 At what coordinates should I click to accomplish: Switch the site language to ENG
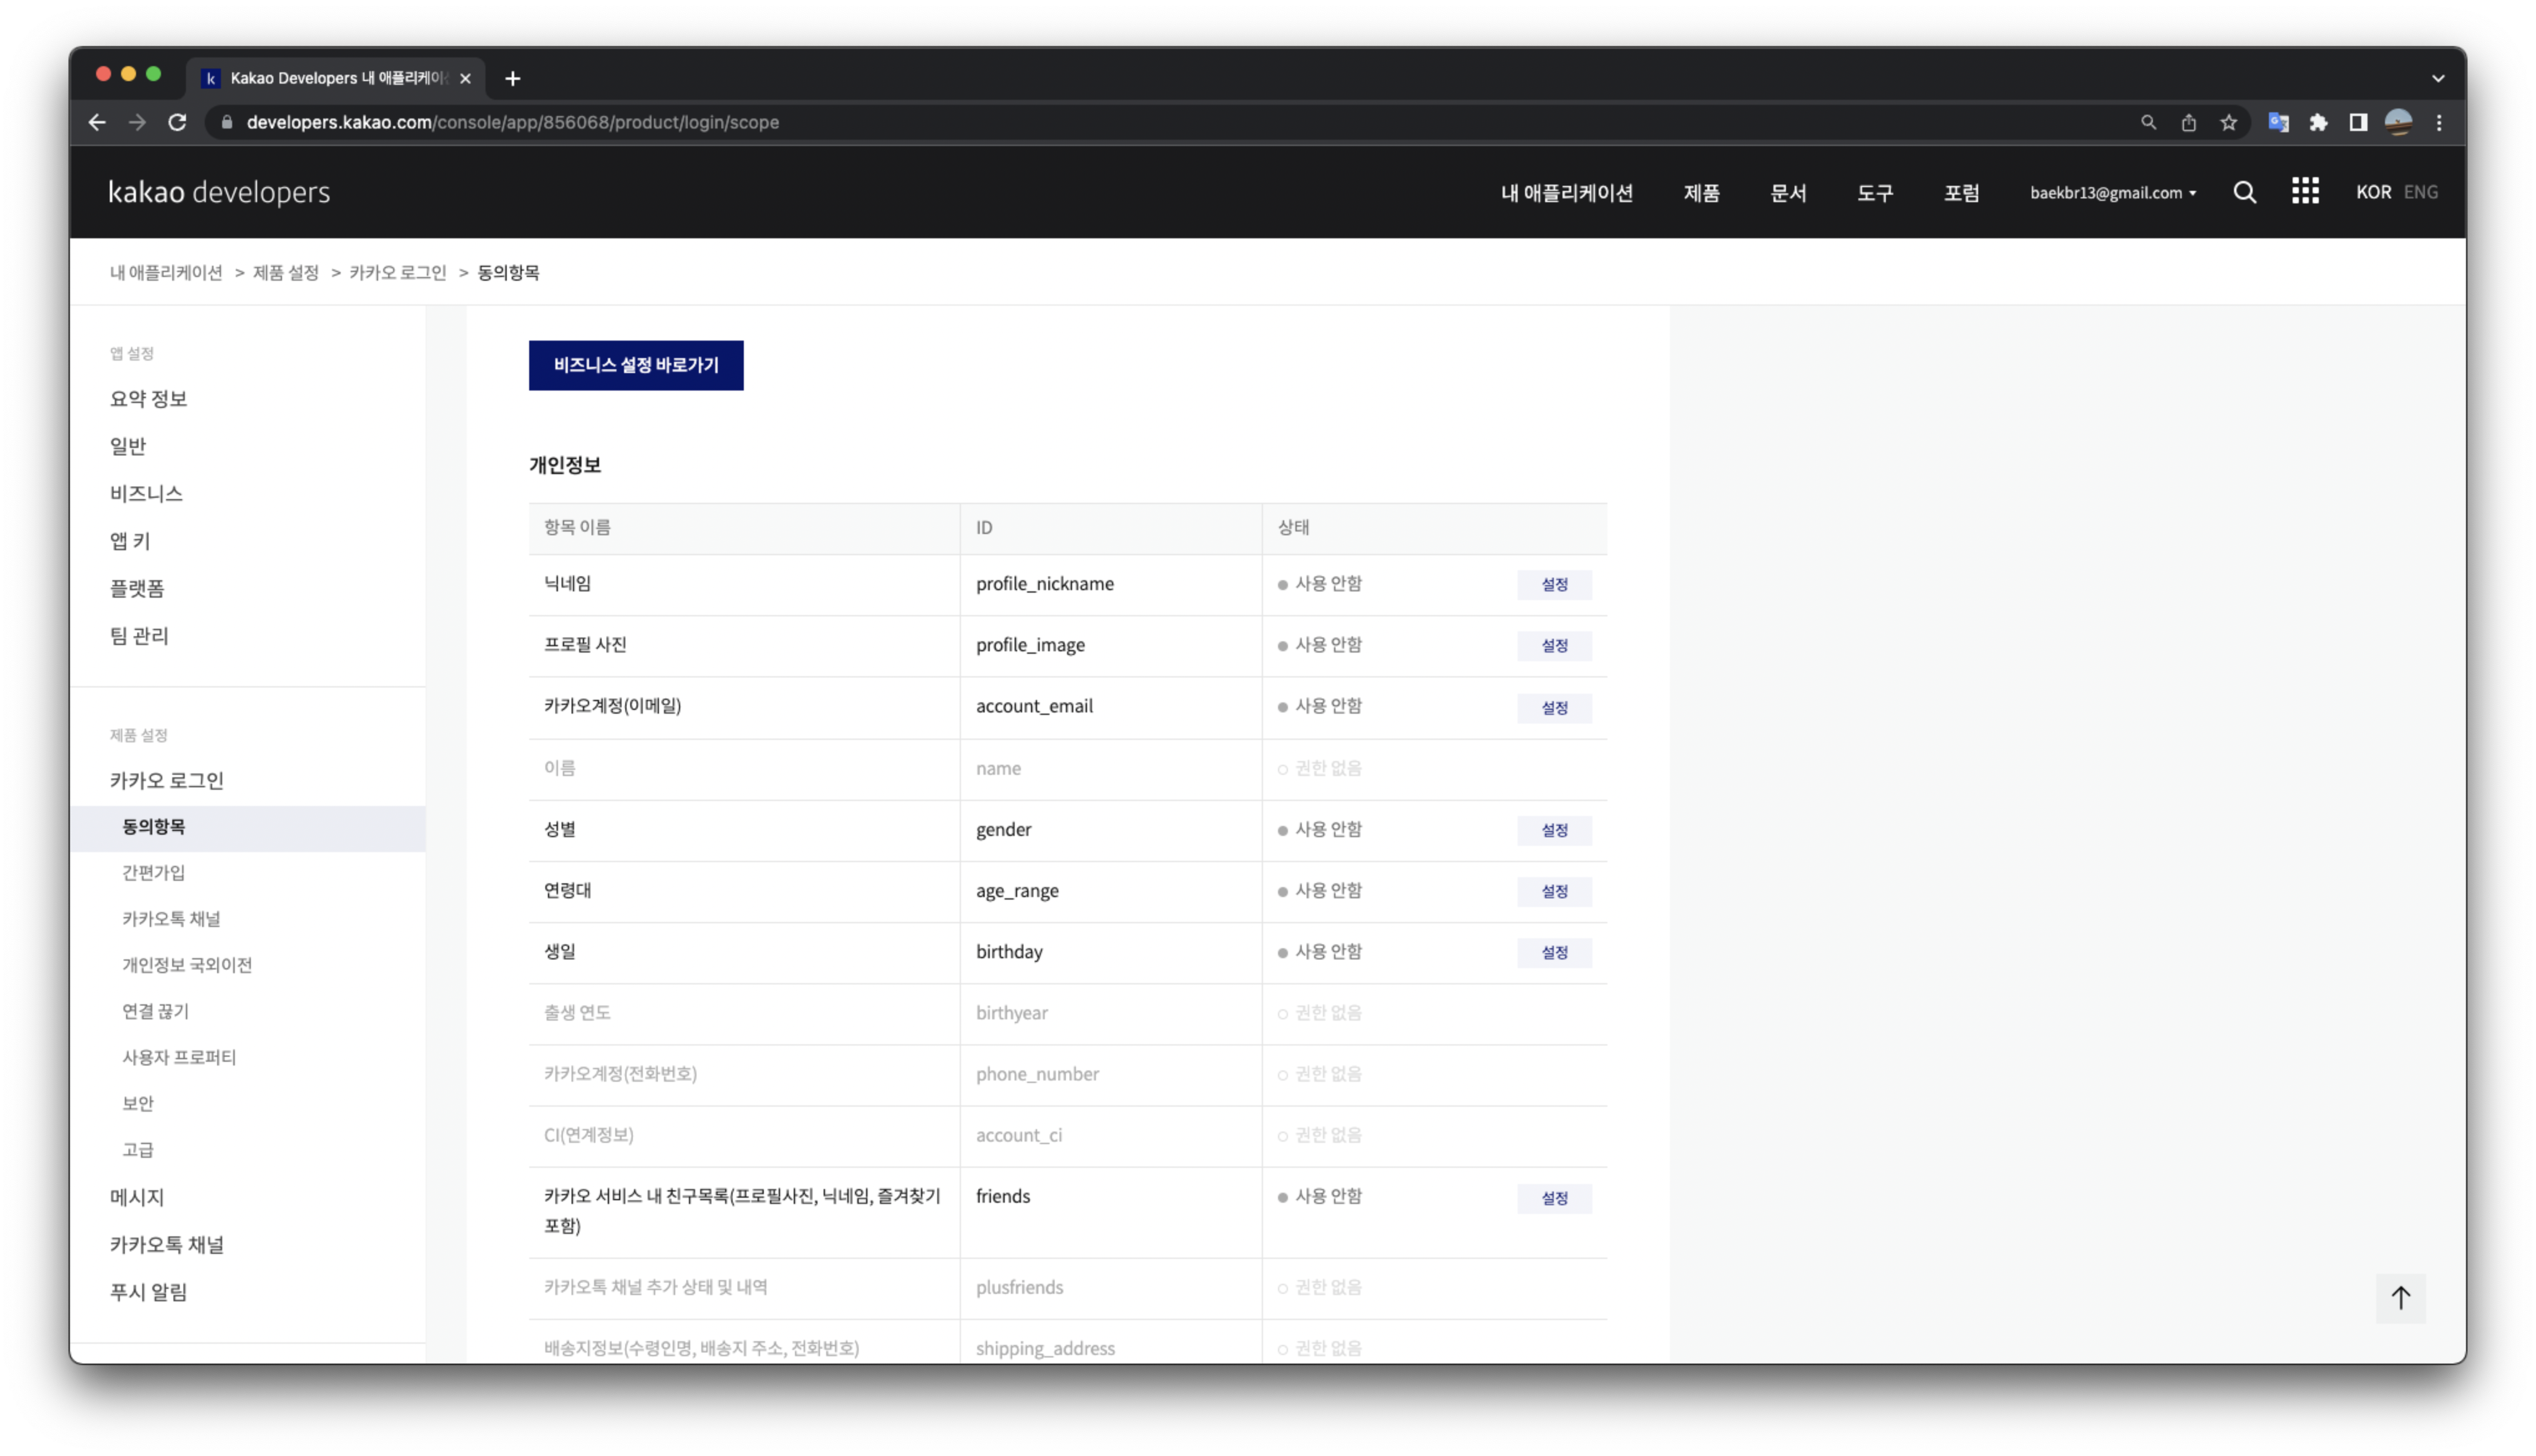pos(2420,192)
